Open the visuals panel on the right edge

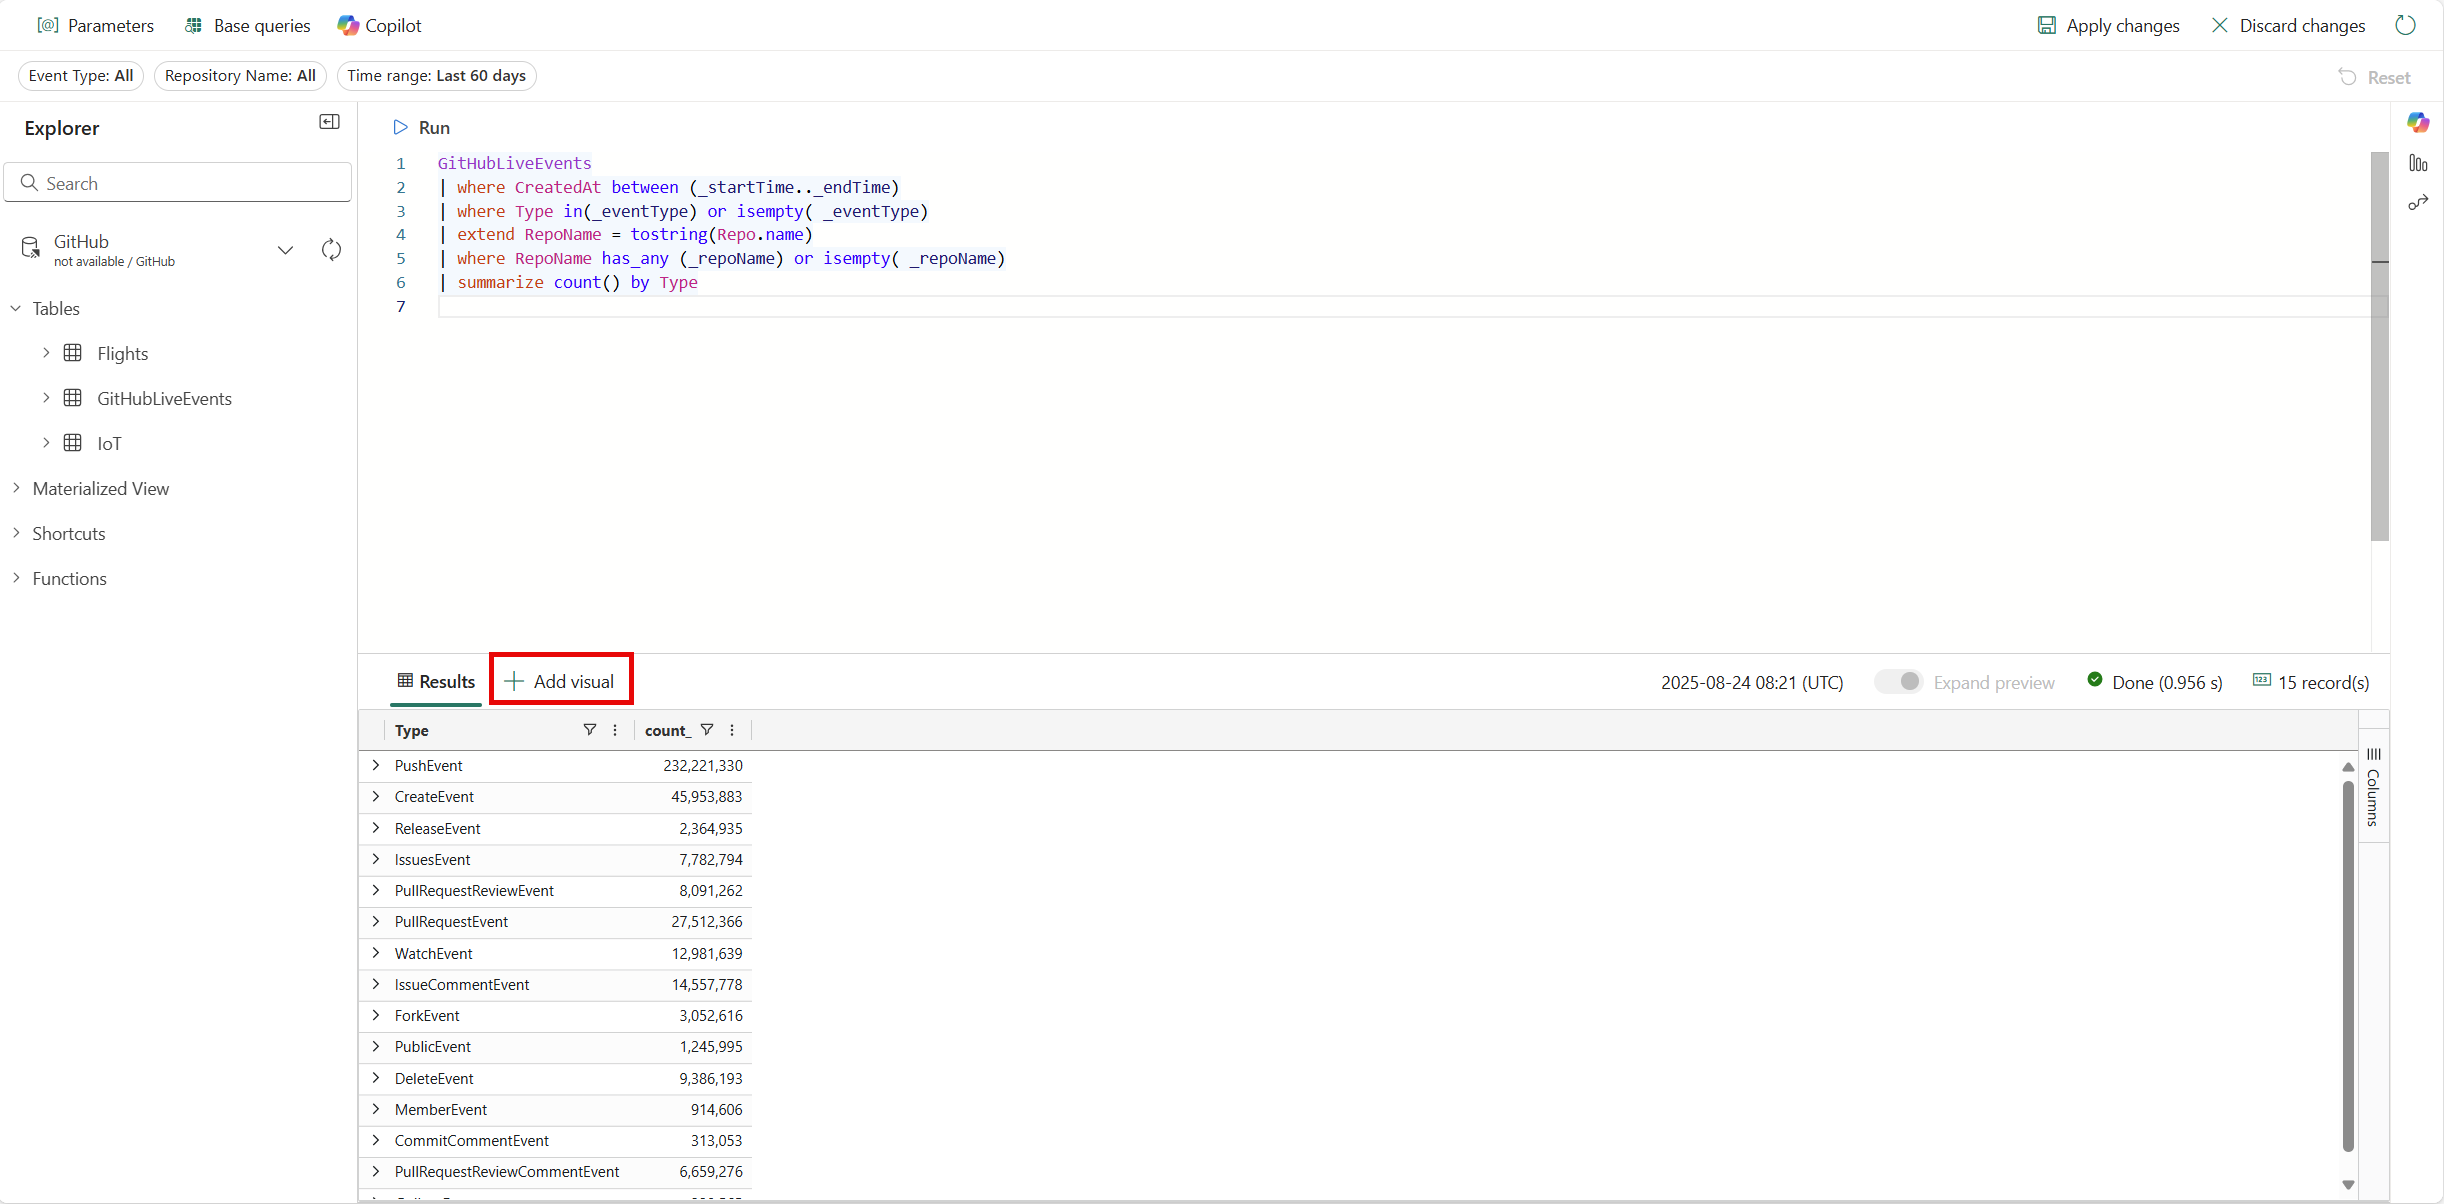point(2419,162)
